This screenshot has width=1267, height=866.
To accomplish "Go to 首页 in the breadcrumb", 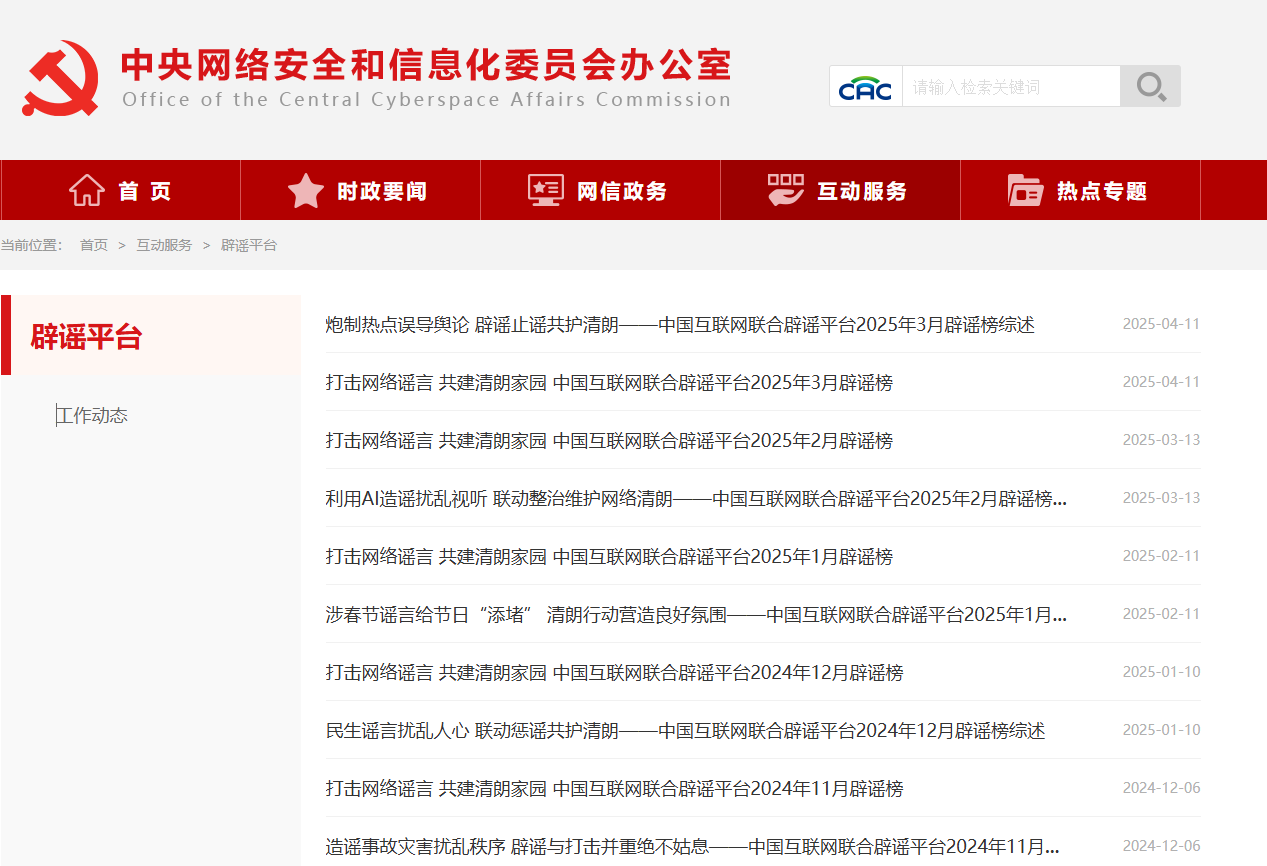I will (94, 245).
